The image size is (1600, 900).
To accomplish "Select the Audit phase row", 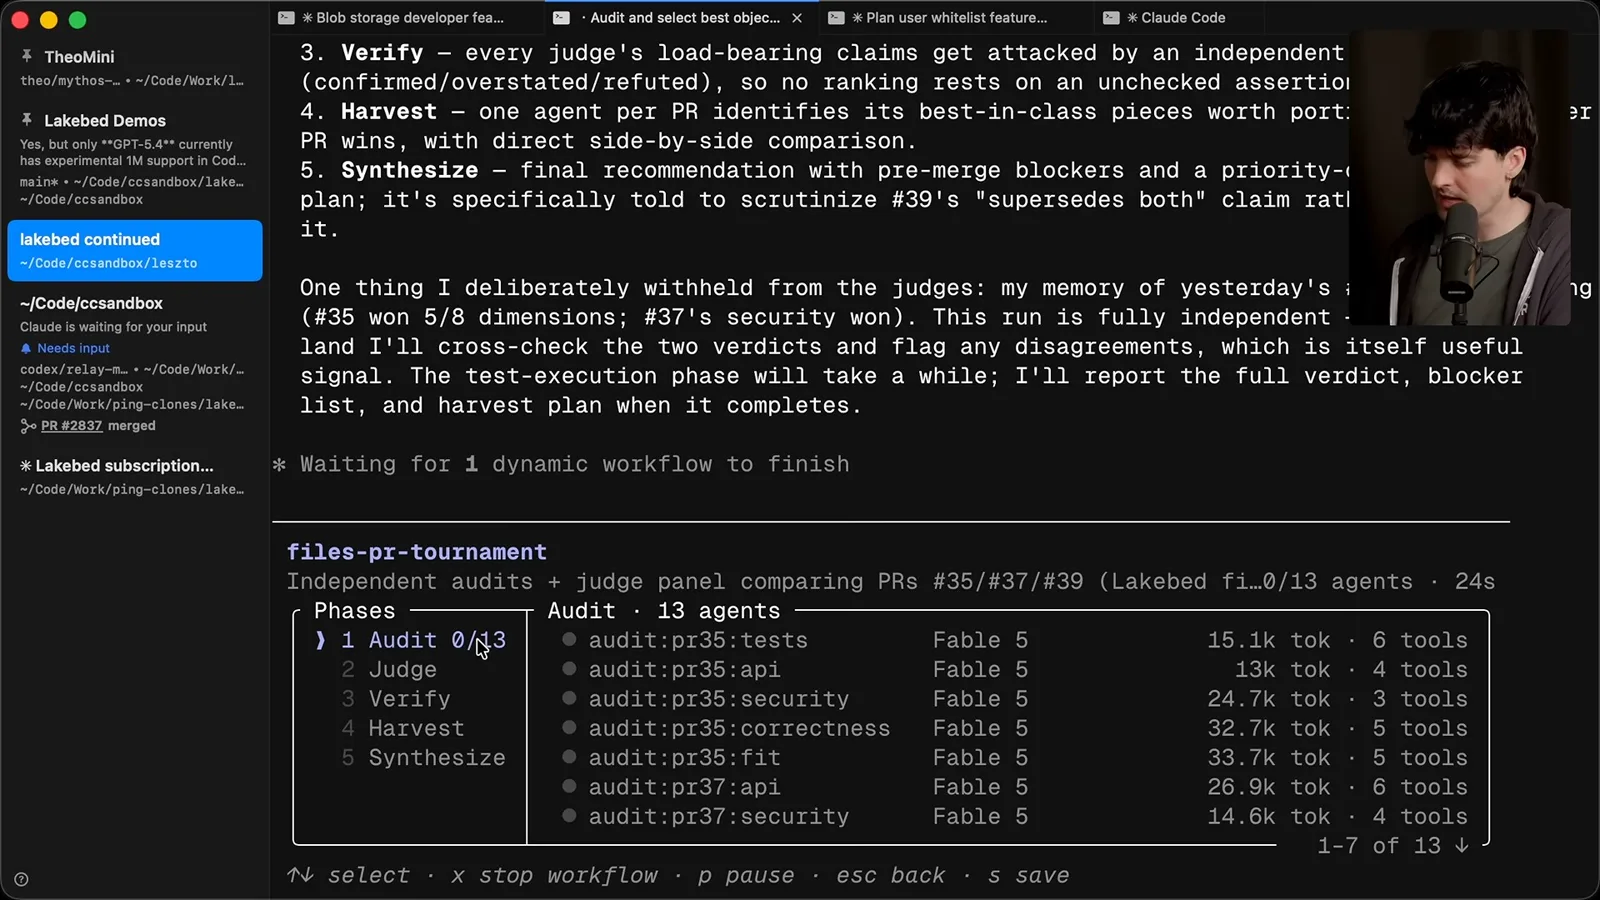I will point(410,640).
